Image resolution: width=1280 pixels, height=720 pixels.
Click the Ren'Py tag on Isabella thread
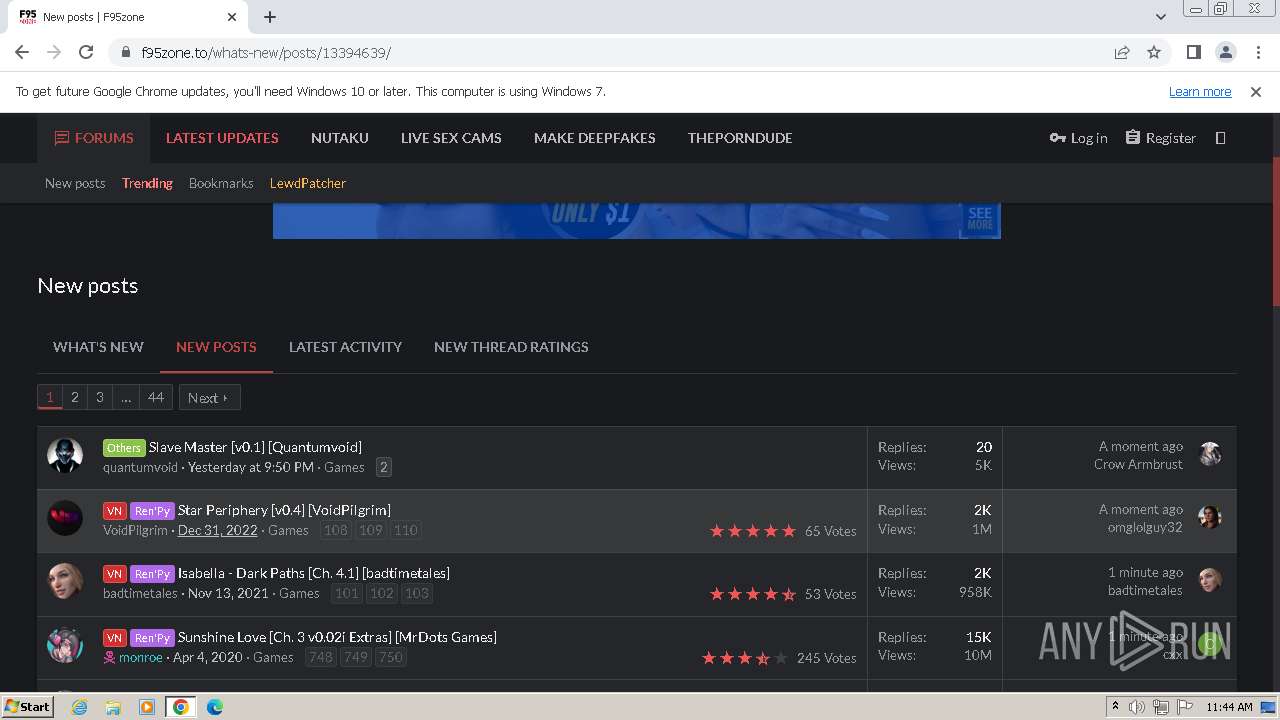pos(152,574)
